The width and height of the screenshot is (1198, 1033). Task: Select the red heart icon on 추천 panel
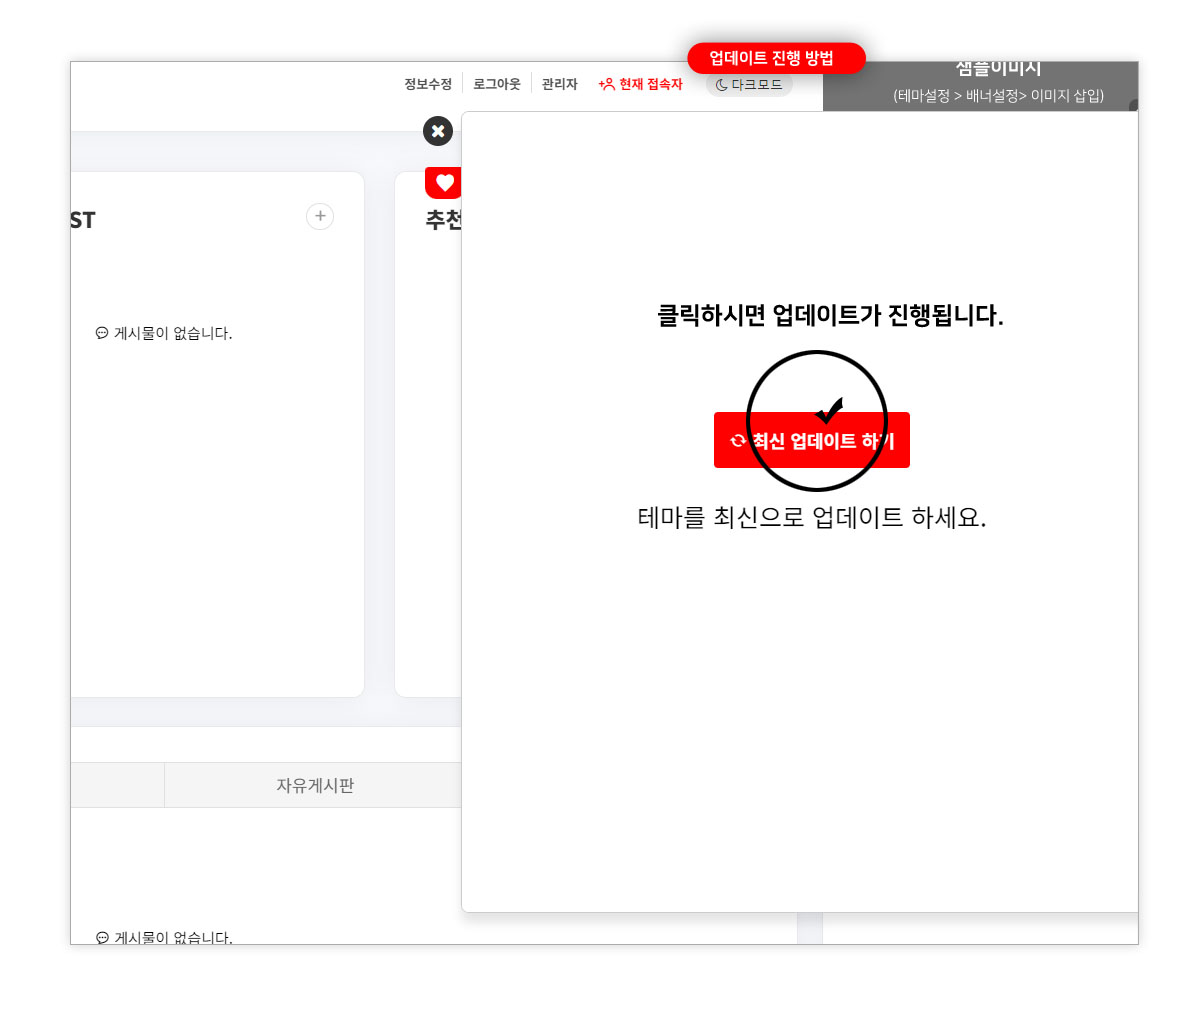point(444,182)
